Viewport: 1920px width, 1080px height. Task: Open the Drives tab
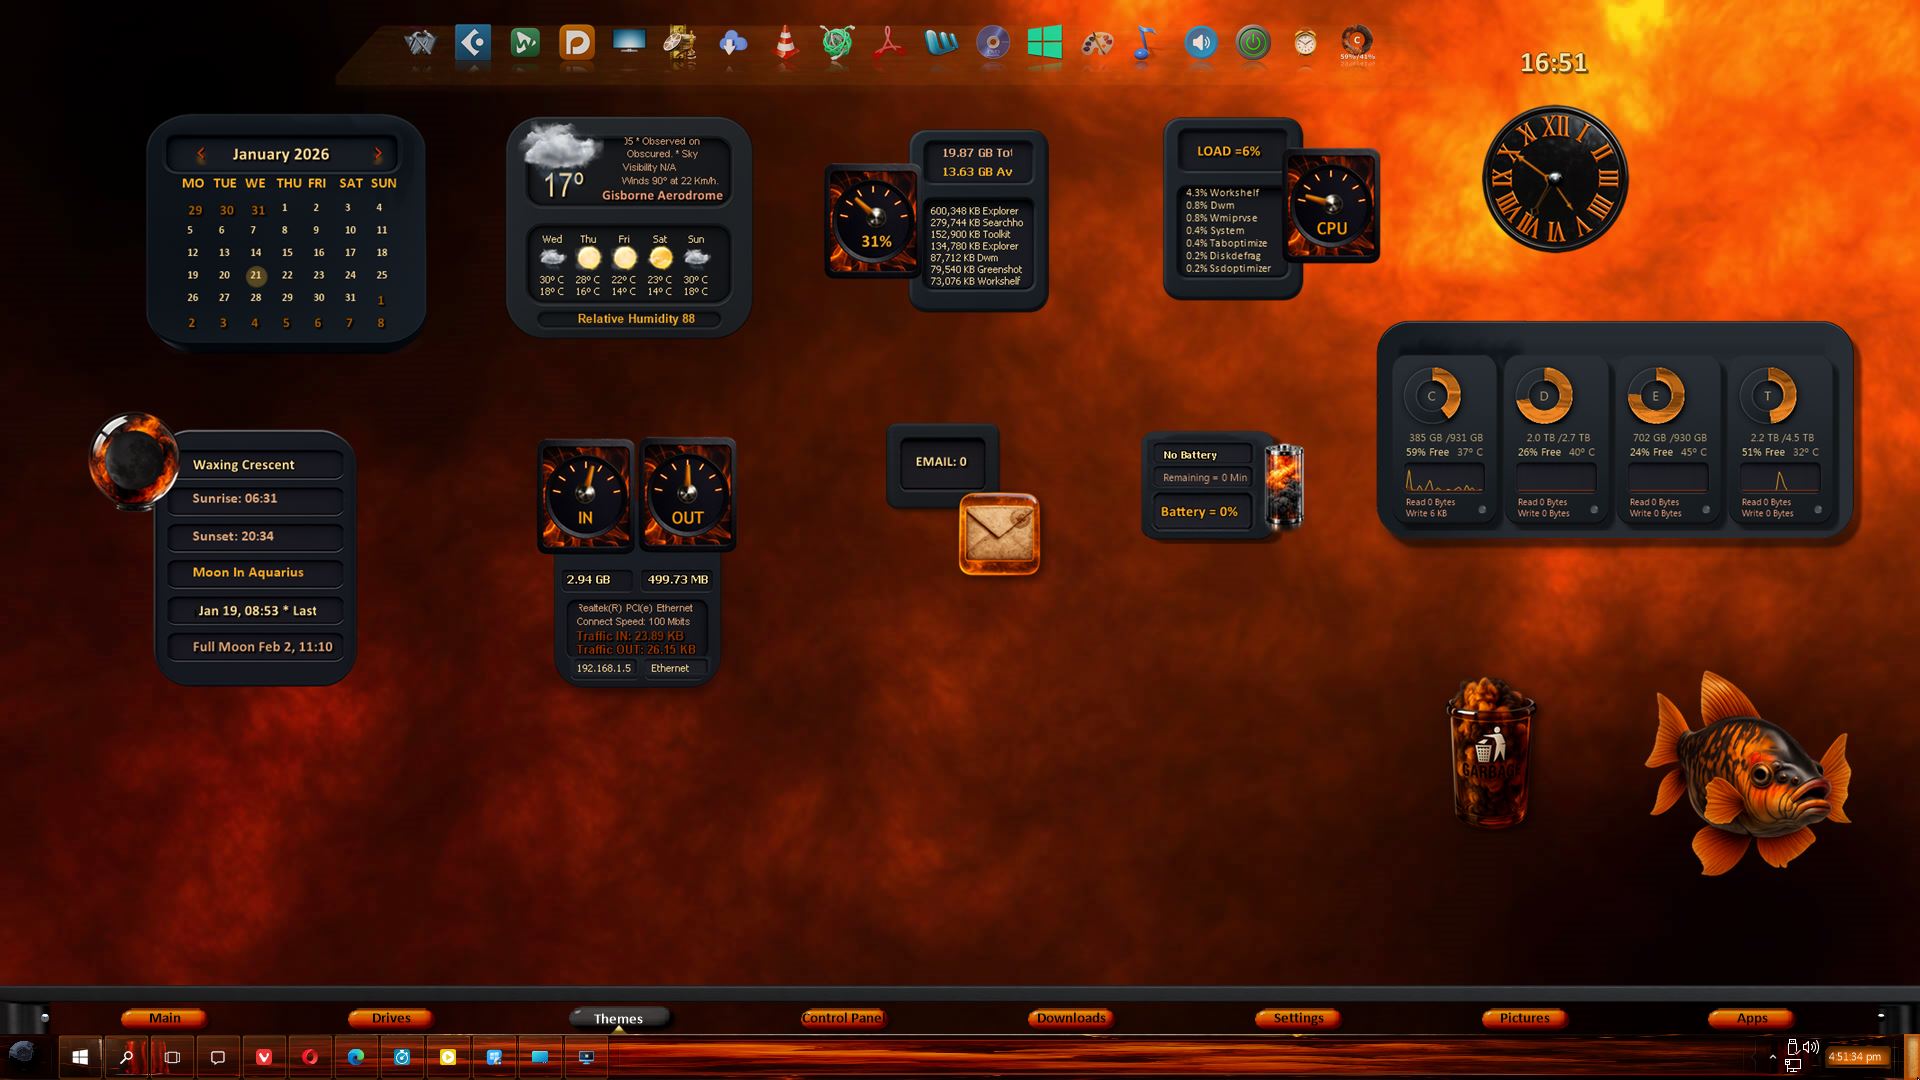391,1018
